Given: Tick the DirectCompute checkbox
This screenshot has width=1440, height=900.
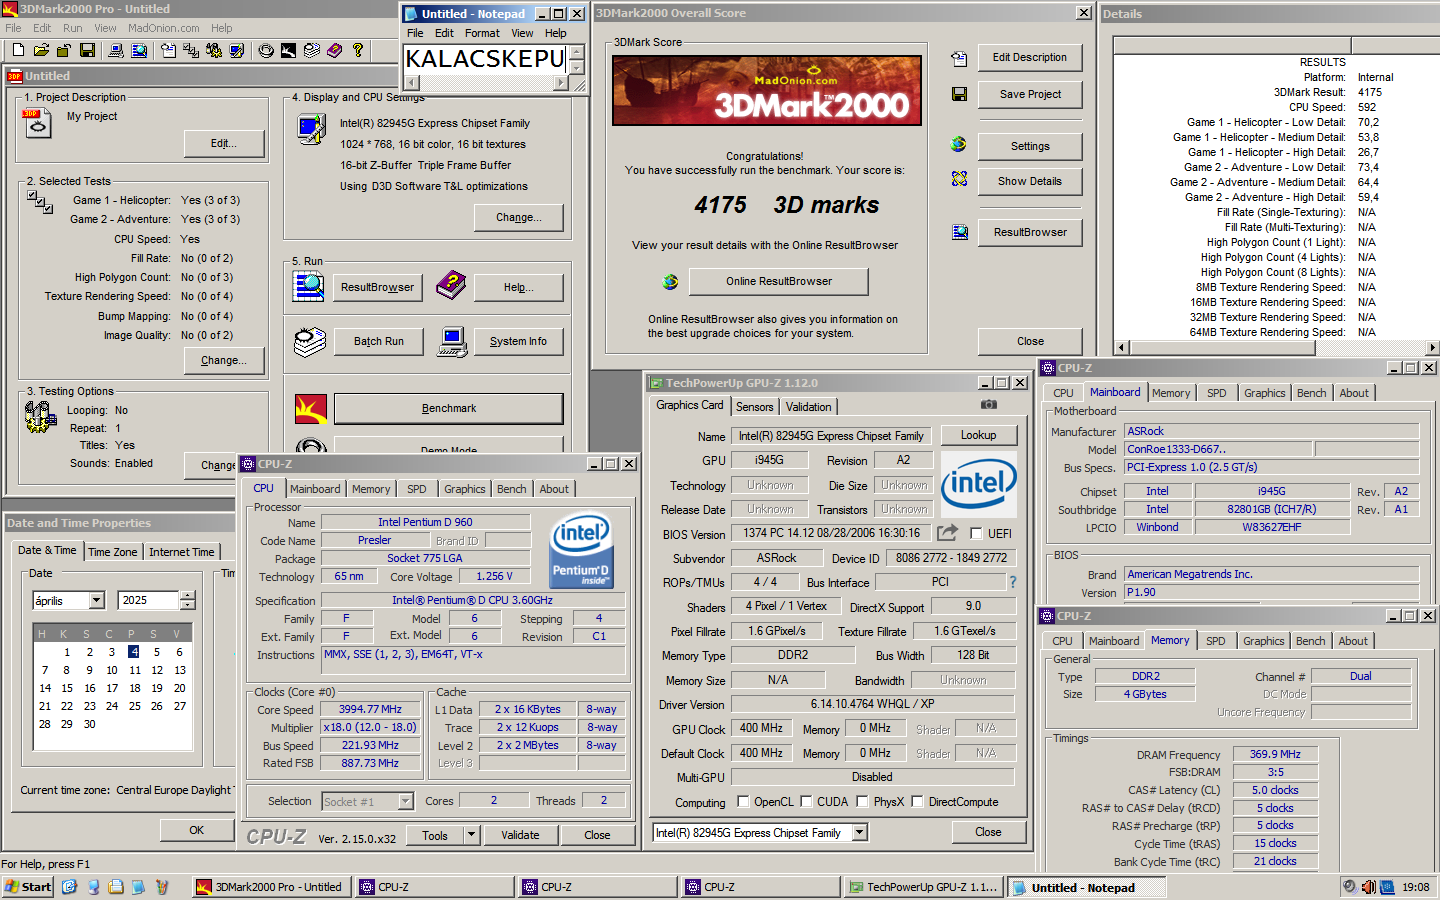Looking at the screenshot, I should pyautogui.click(x=917, y=802).
